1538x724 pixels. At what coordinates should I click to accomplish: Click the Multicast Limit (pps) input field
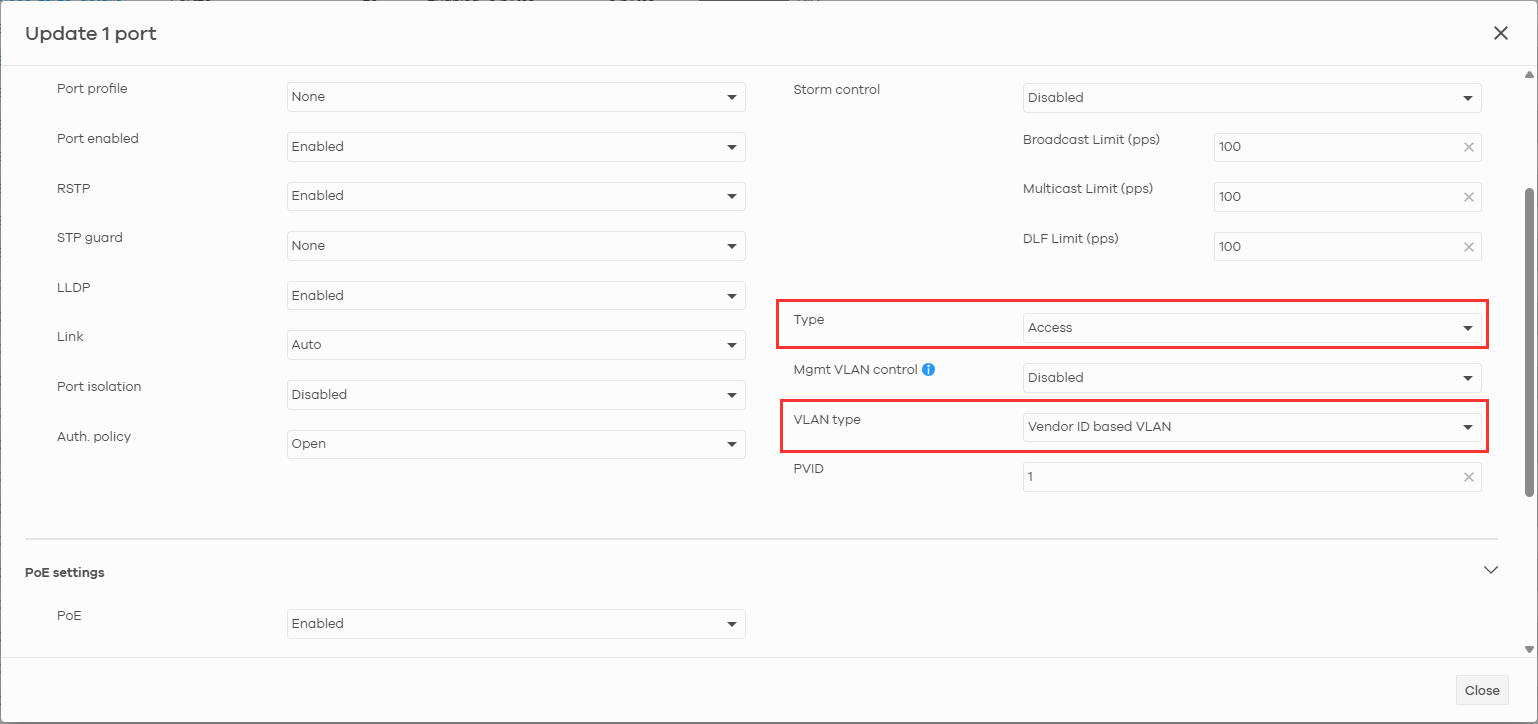click(x=1347, y=197)
